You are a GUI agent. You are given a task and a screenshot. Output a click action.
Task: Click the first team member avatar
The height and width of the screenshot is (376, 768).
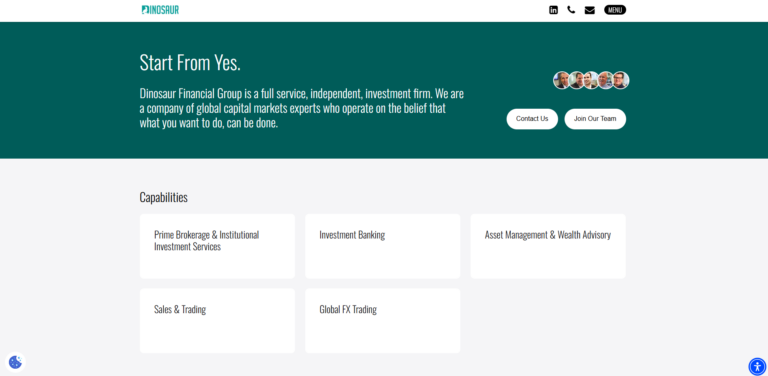[x=562, y=80]
